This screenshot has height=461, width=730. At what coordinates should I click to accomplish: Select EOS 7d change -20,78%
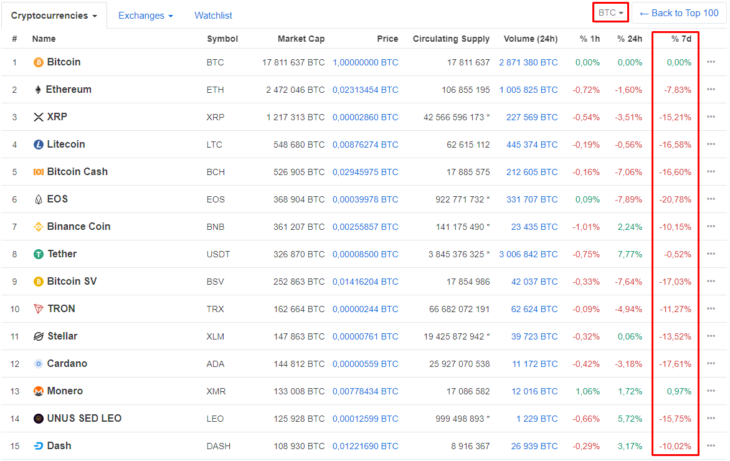coord(675,200)
